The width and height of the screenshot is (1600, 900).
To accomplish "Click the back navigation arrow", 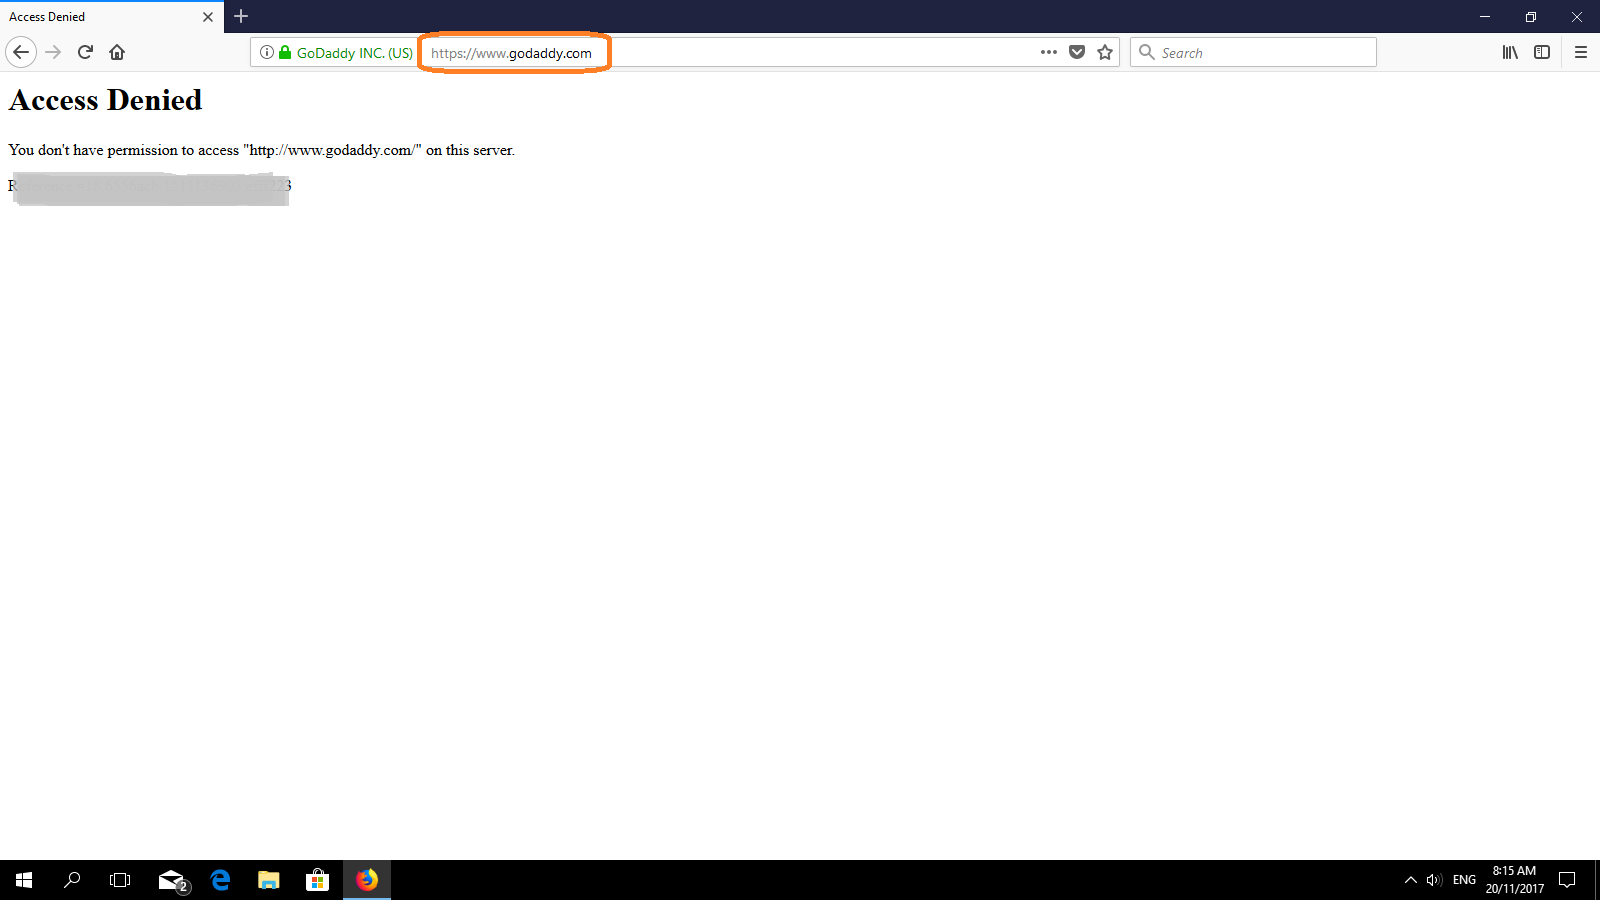I will pos(21,52).
